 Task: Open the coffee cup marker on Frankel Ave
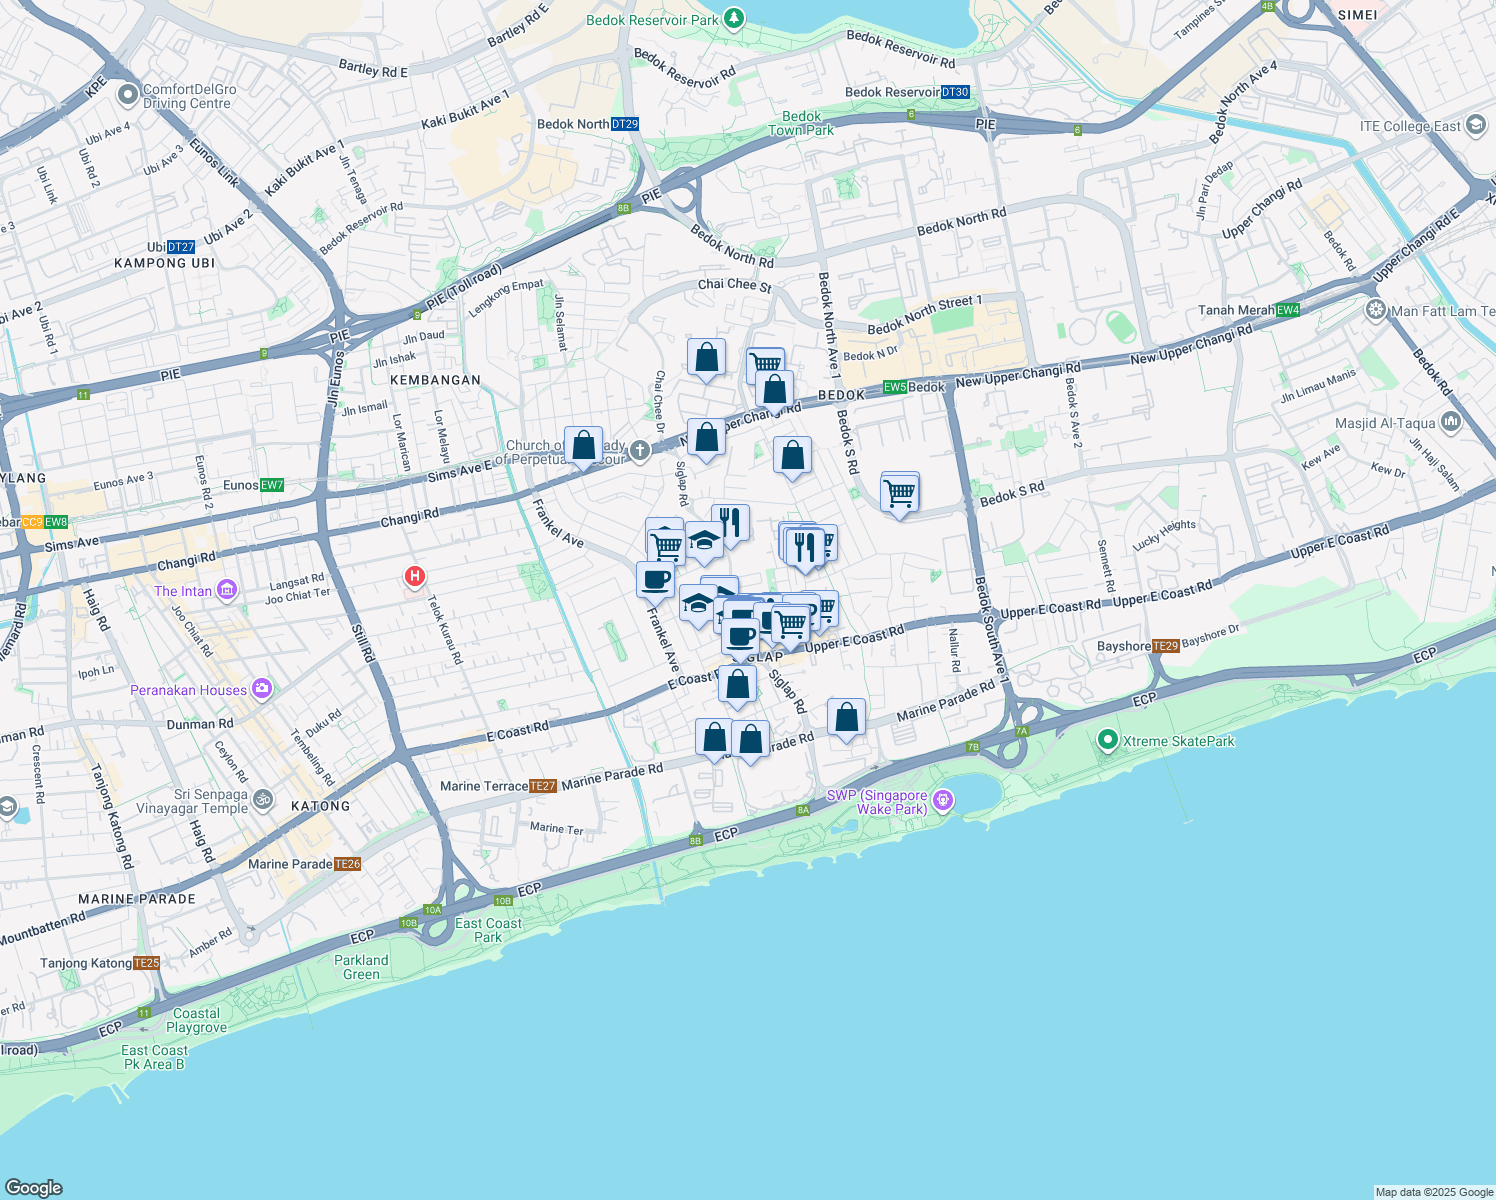pos(654,578)
